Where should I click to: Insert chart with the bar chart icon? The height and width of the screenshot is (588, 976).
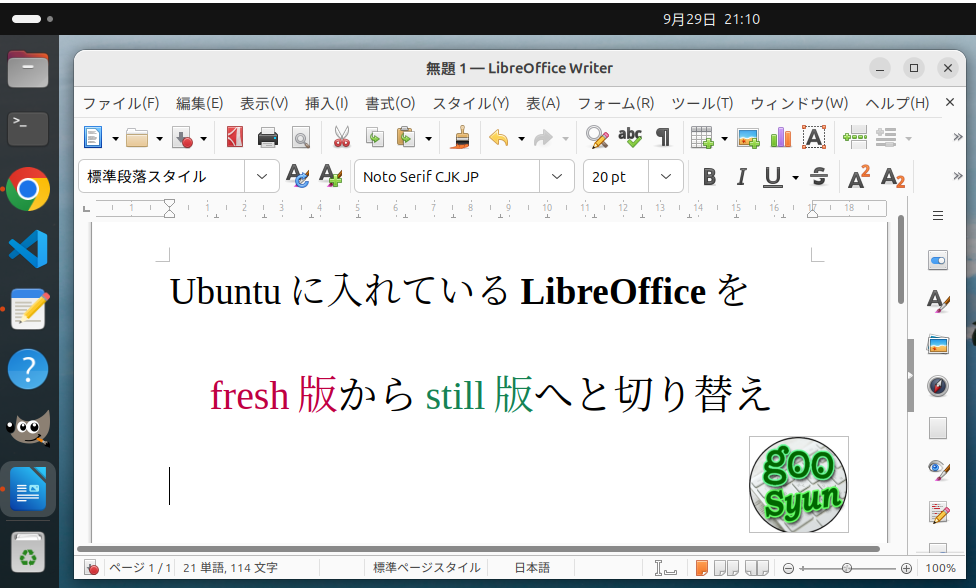[x=781, y=138]
